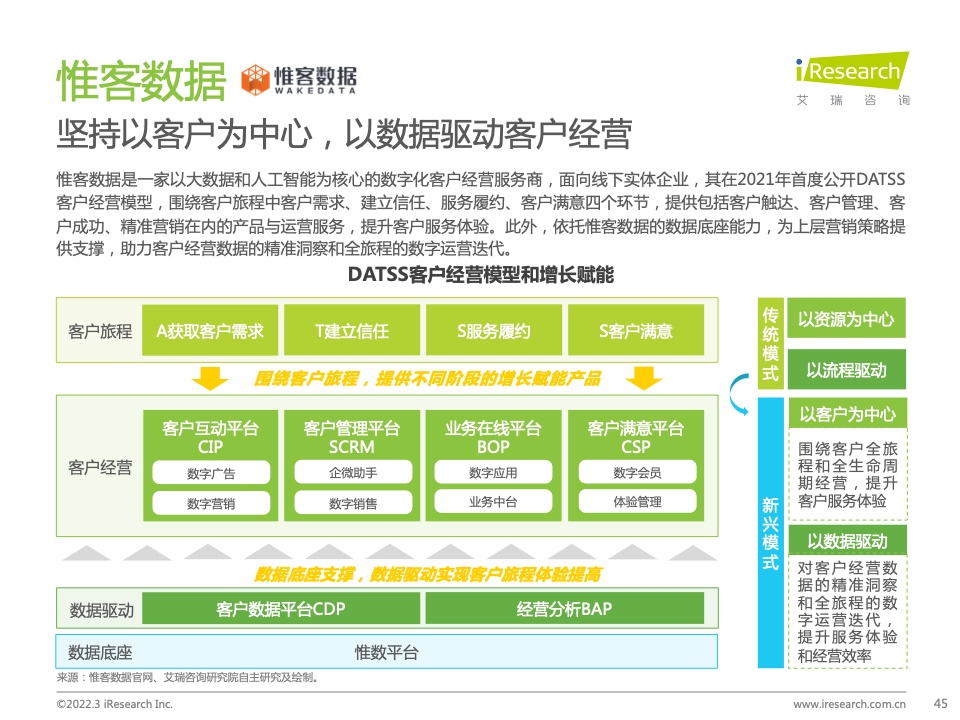Image resolution: width=960 pixels, height=720 pixels.
Task: Click the 客户满意平台 CSP header
Action: point(636,437)
